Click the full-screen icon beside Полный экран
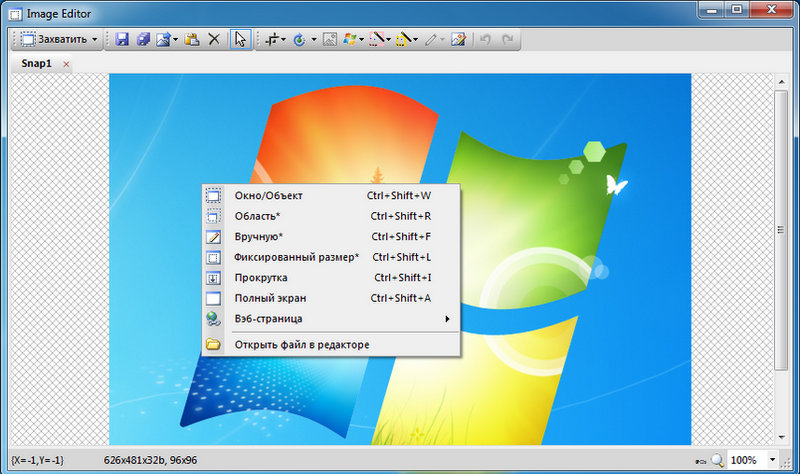Image resolution: width=800 pixels, height=474 pixels. coord(213,298)
